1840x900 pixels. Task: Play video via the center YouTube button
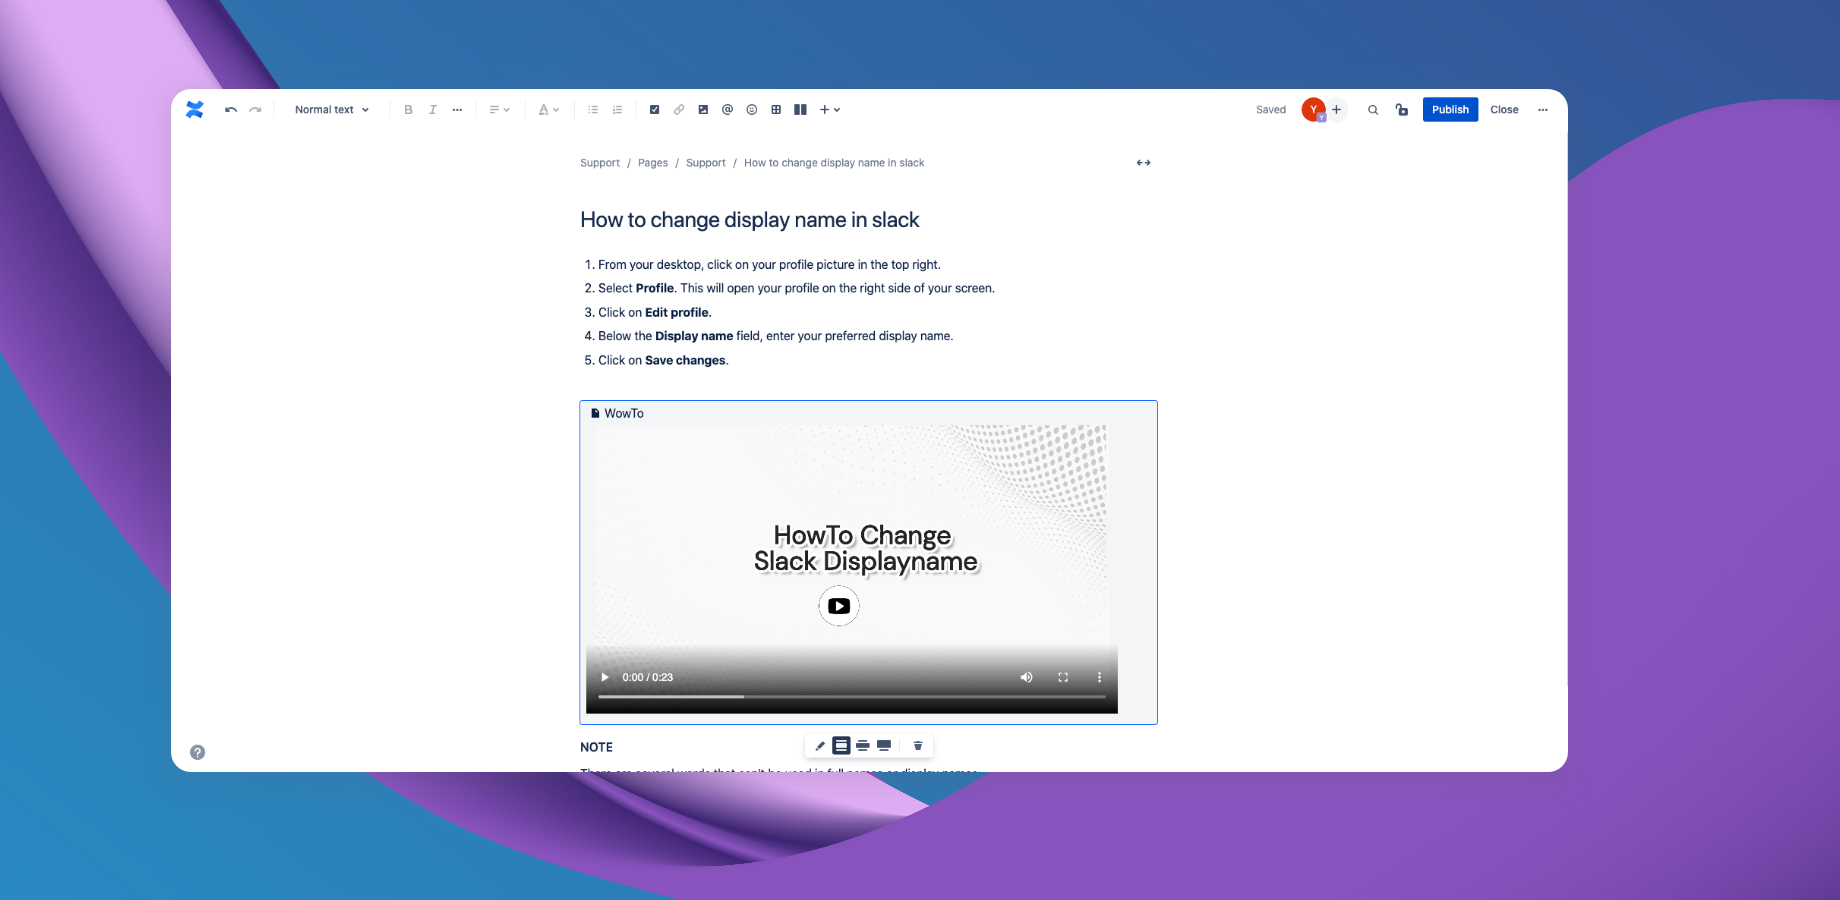tap(839, 606)
